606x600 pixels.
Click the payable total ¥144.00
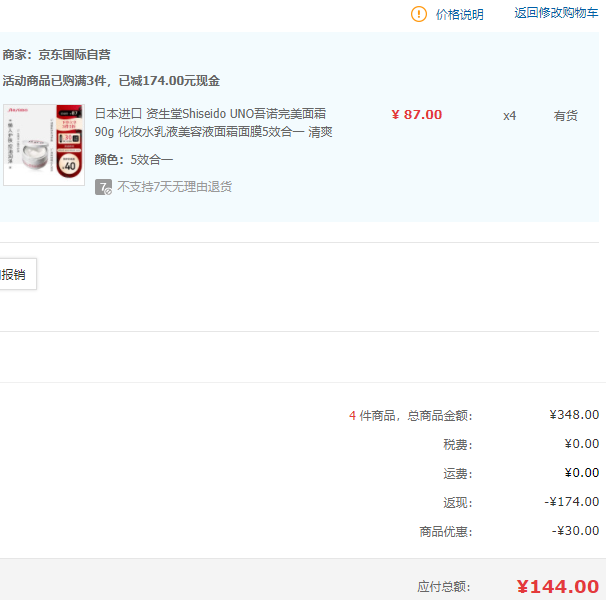click(x=558, y=586)
